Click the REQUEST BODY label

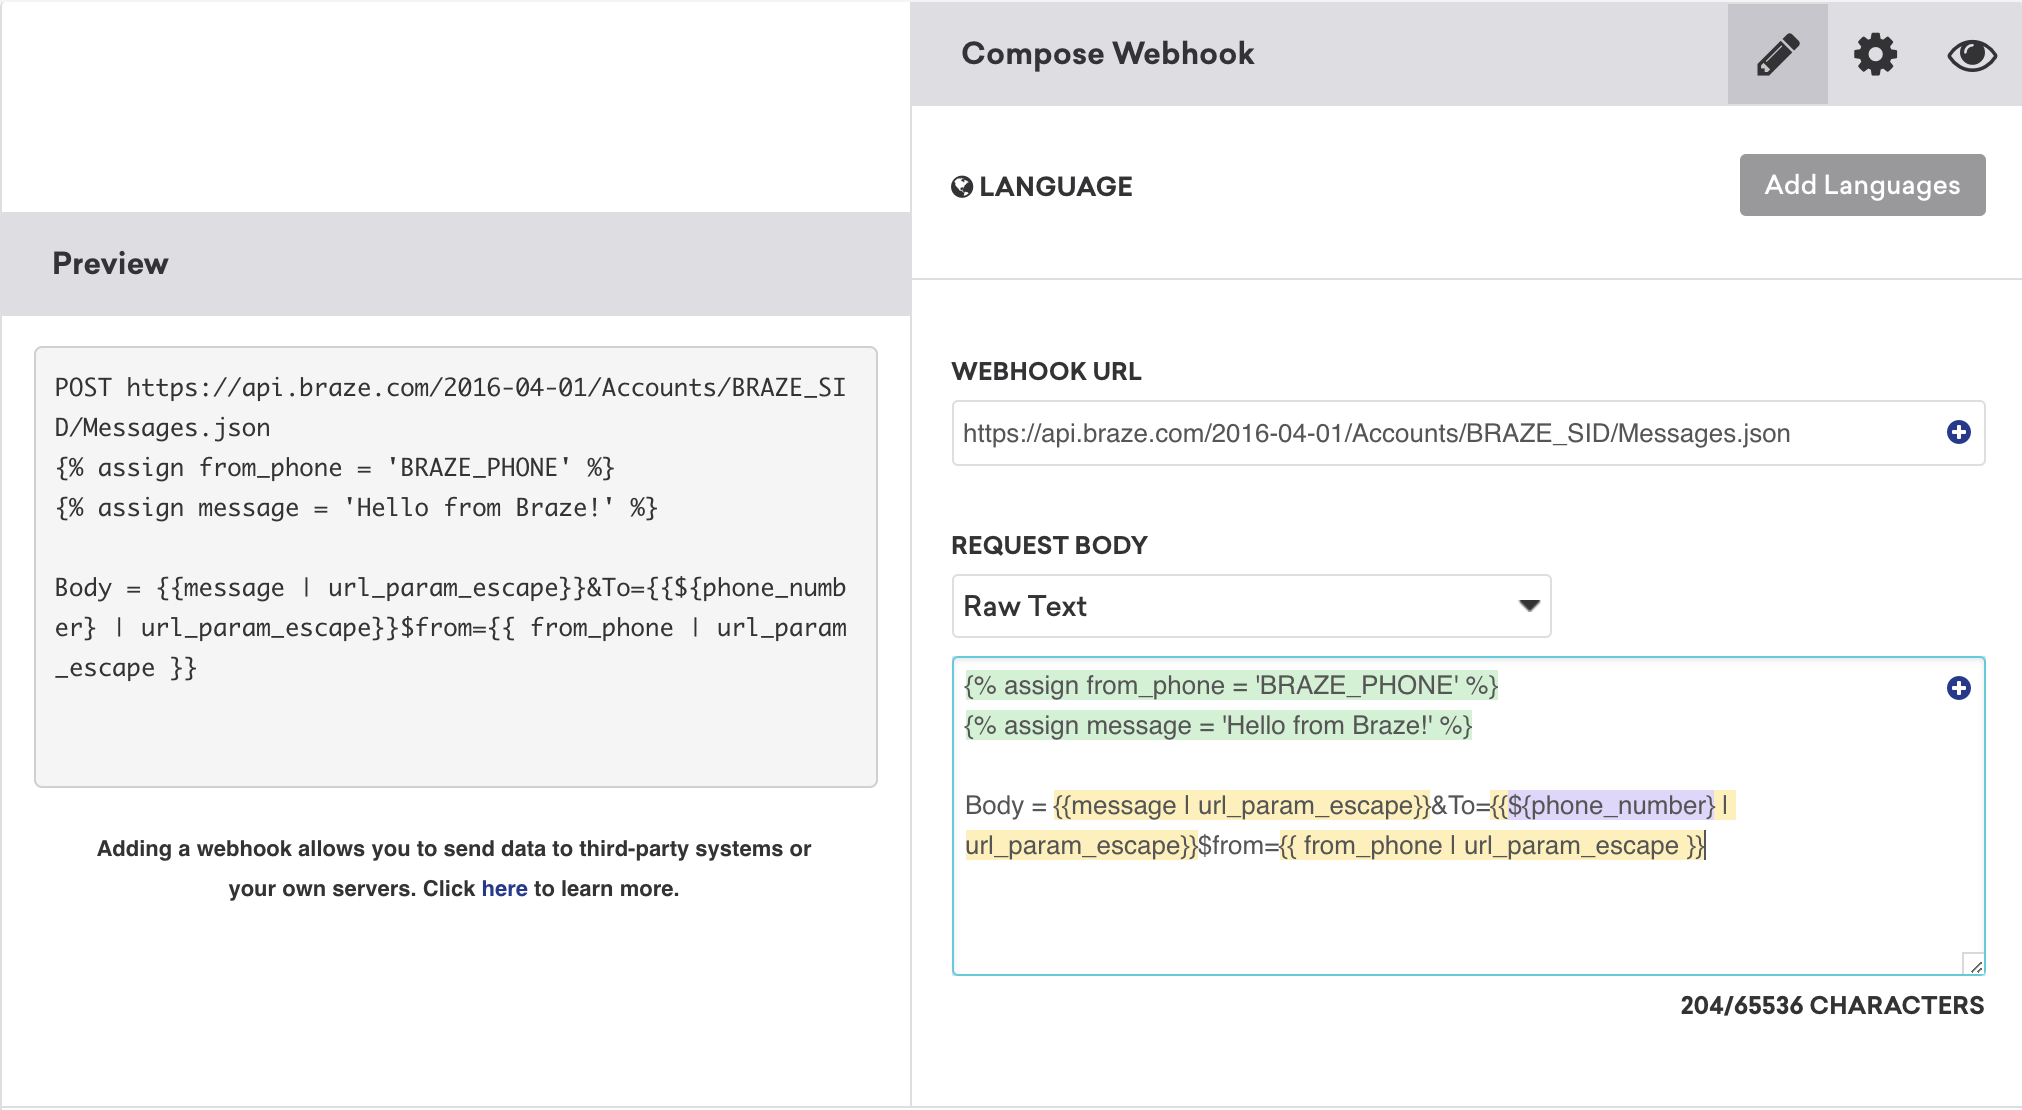1049,545
